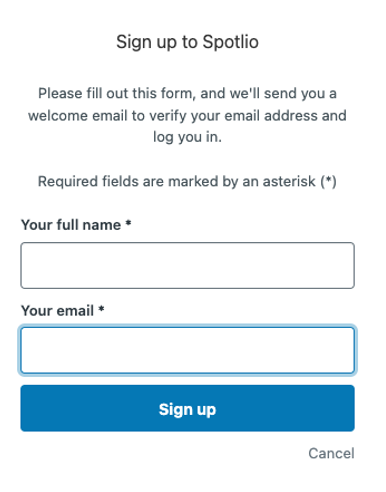Click the "Your full name" label

pos(71,225)
